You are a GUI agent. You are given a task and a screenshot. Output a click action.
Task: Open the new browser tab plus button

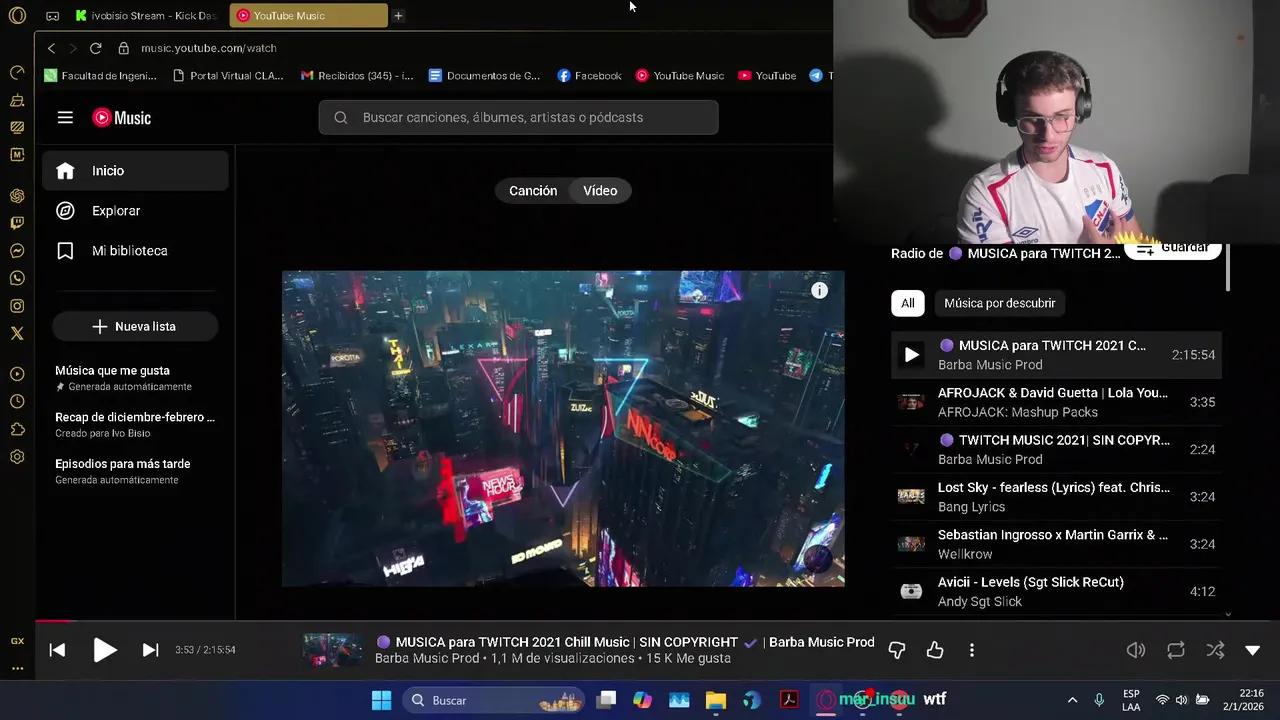pos(398,16)
